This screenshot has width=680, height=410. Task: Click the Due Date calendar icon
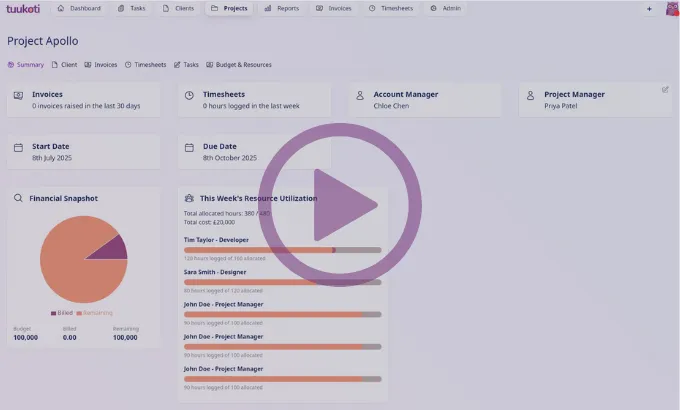click(x=189, y=148)
